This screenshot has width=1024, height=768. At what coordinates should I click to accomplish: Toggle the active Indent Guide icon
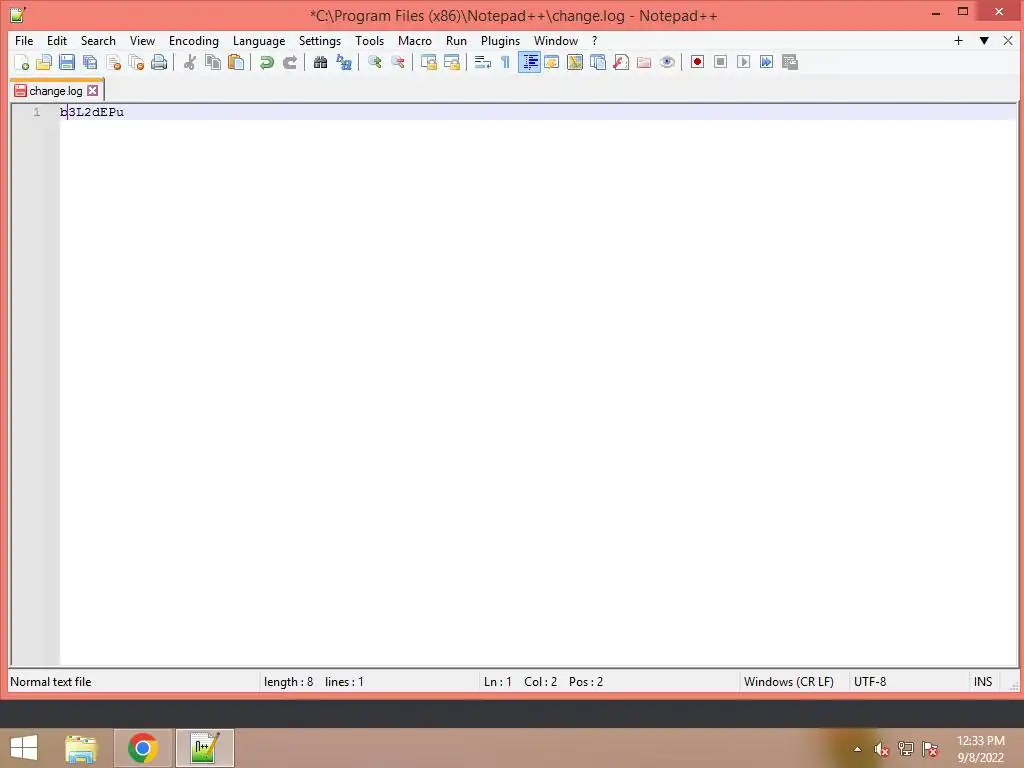(x=529, y=62)
